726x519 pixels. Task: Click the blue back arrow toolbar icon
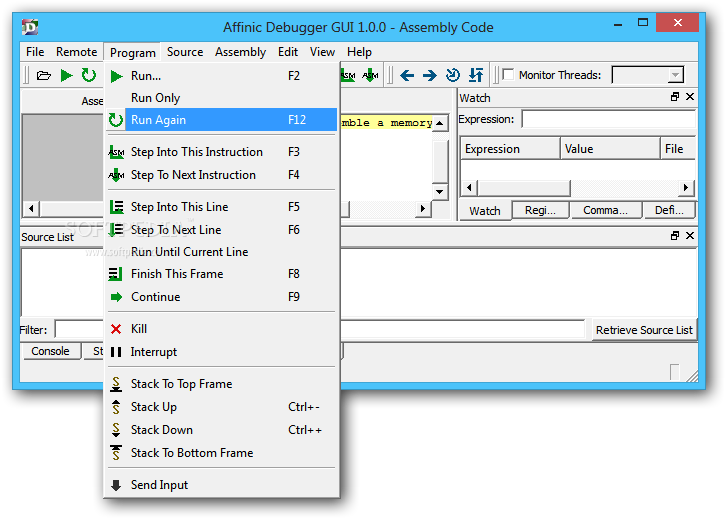(x=407, y=75)
